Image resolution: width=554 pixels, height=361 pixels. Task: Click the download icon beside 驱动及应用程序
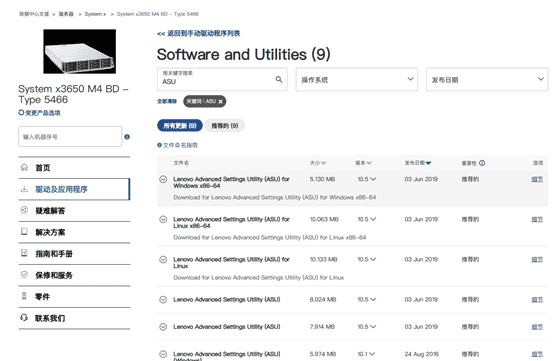click(x=24, y=189)
